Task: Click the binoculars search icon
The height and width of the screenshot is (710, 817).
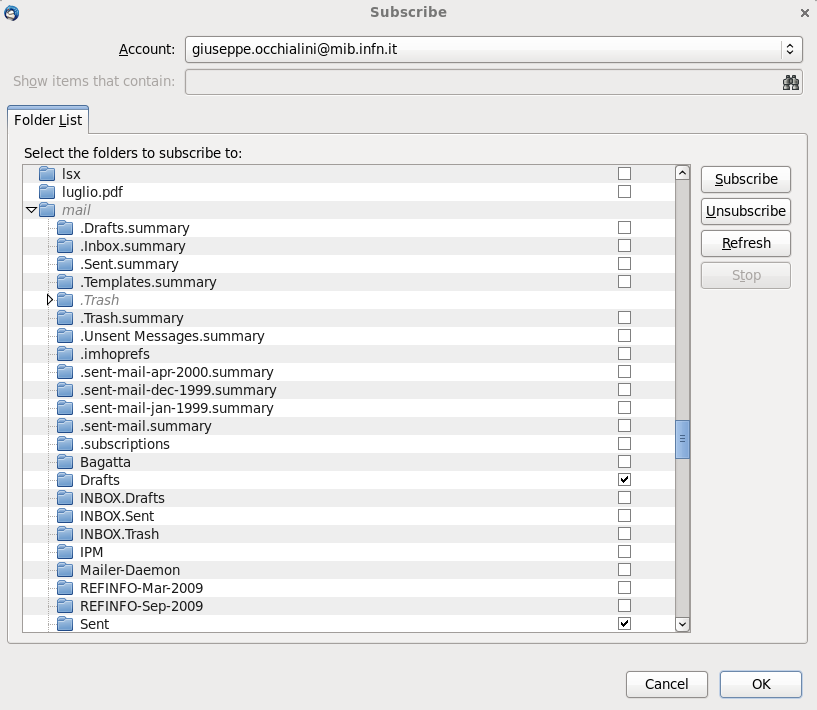Action: coord(790,82)
